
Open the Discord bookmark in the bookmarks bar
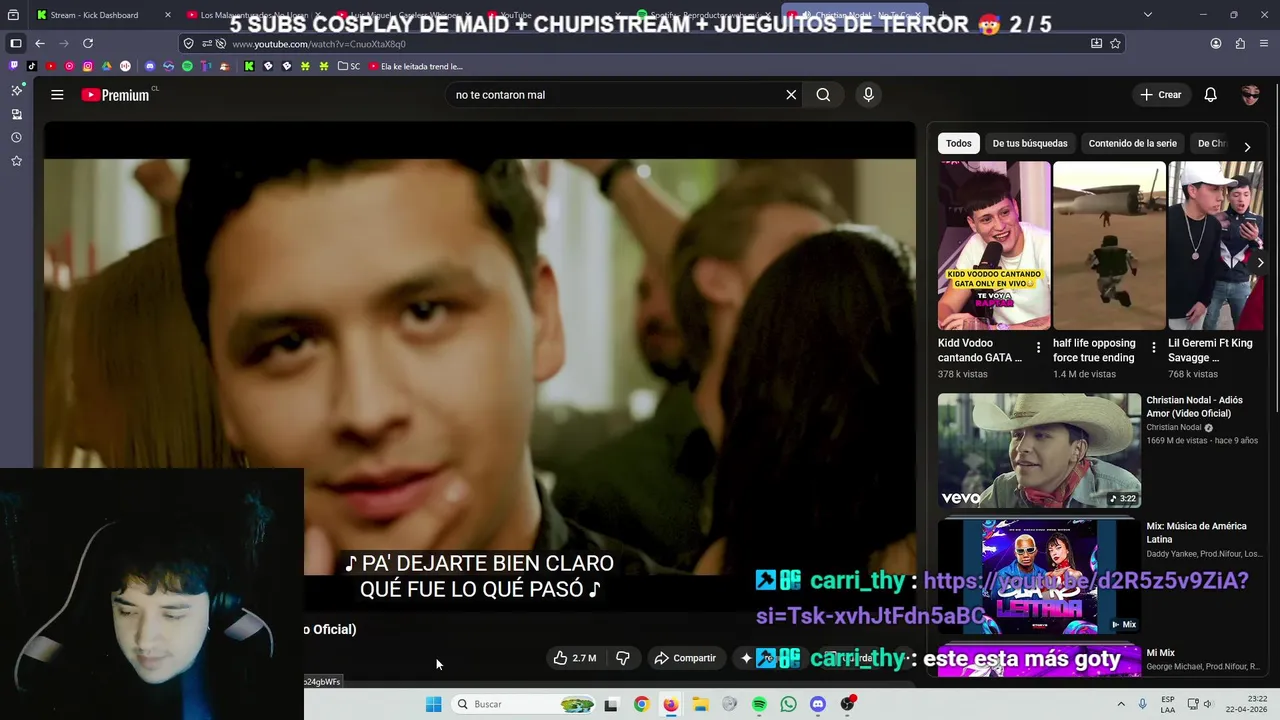(x=150, y=66)
